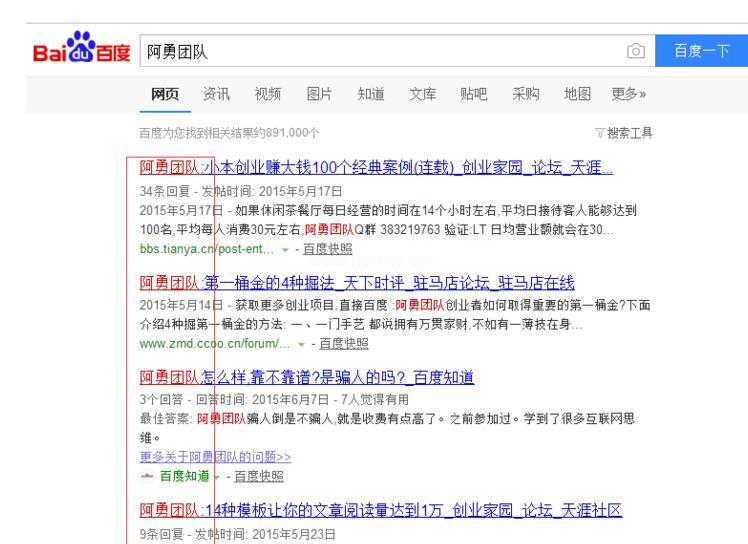
Task: Switch to the 视频 video tab
Action: (x=268, y=95)
